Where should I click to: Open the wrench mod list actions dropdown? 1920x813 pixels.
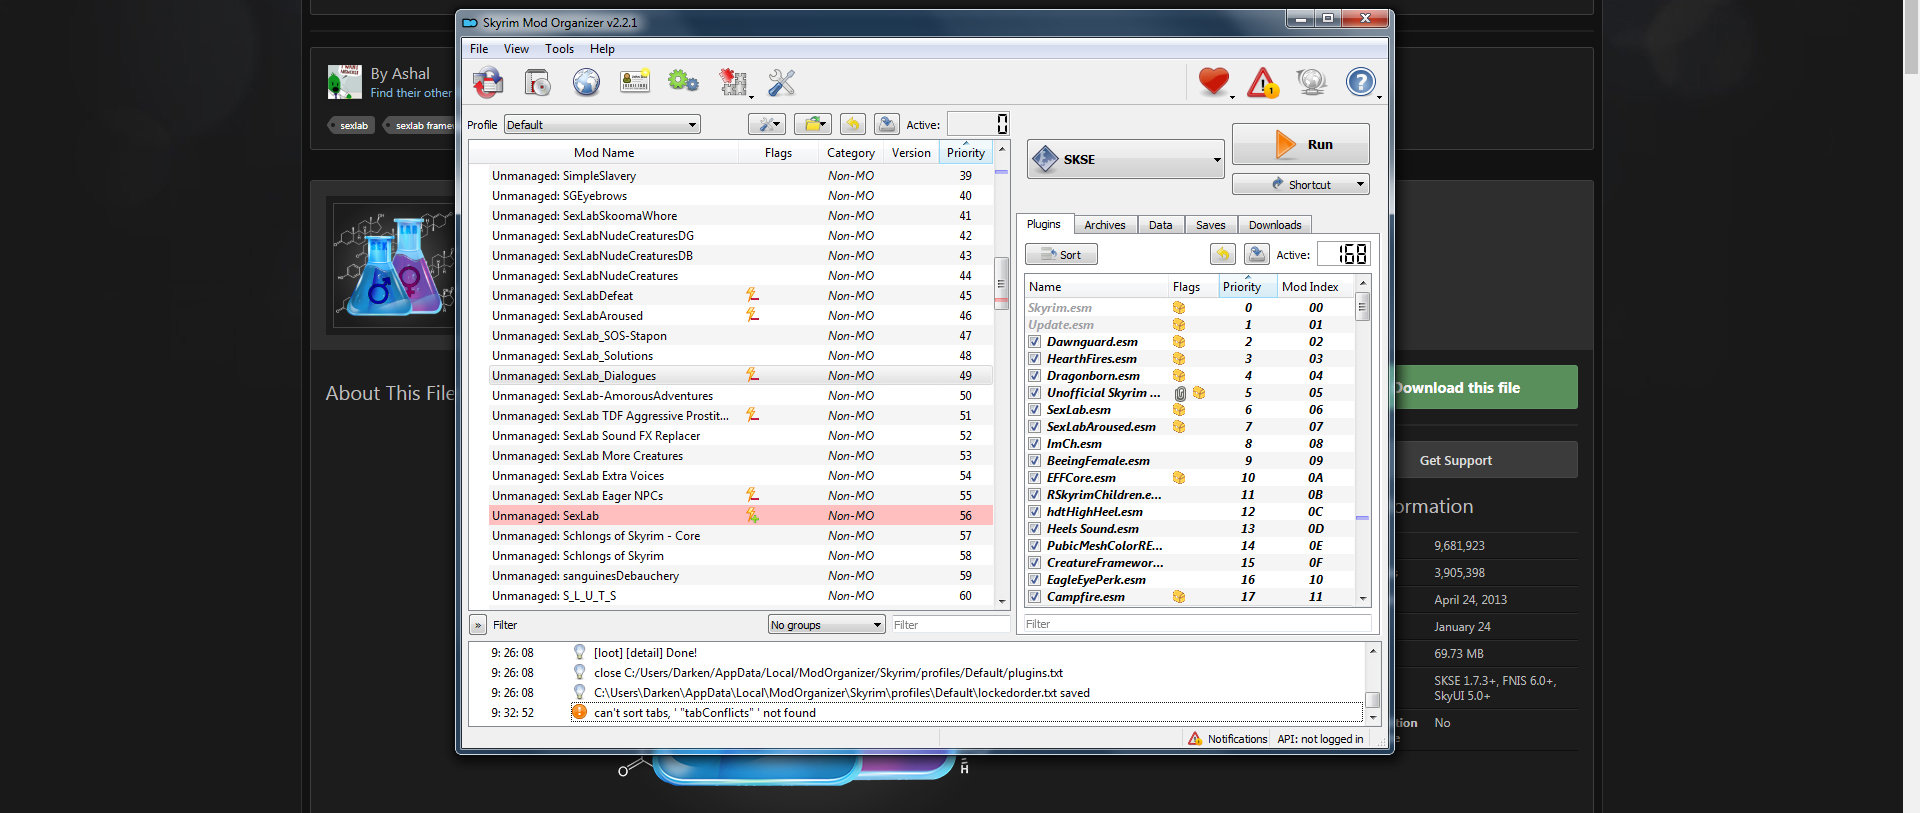click(766, 124)
